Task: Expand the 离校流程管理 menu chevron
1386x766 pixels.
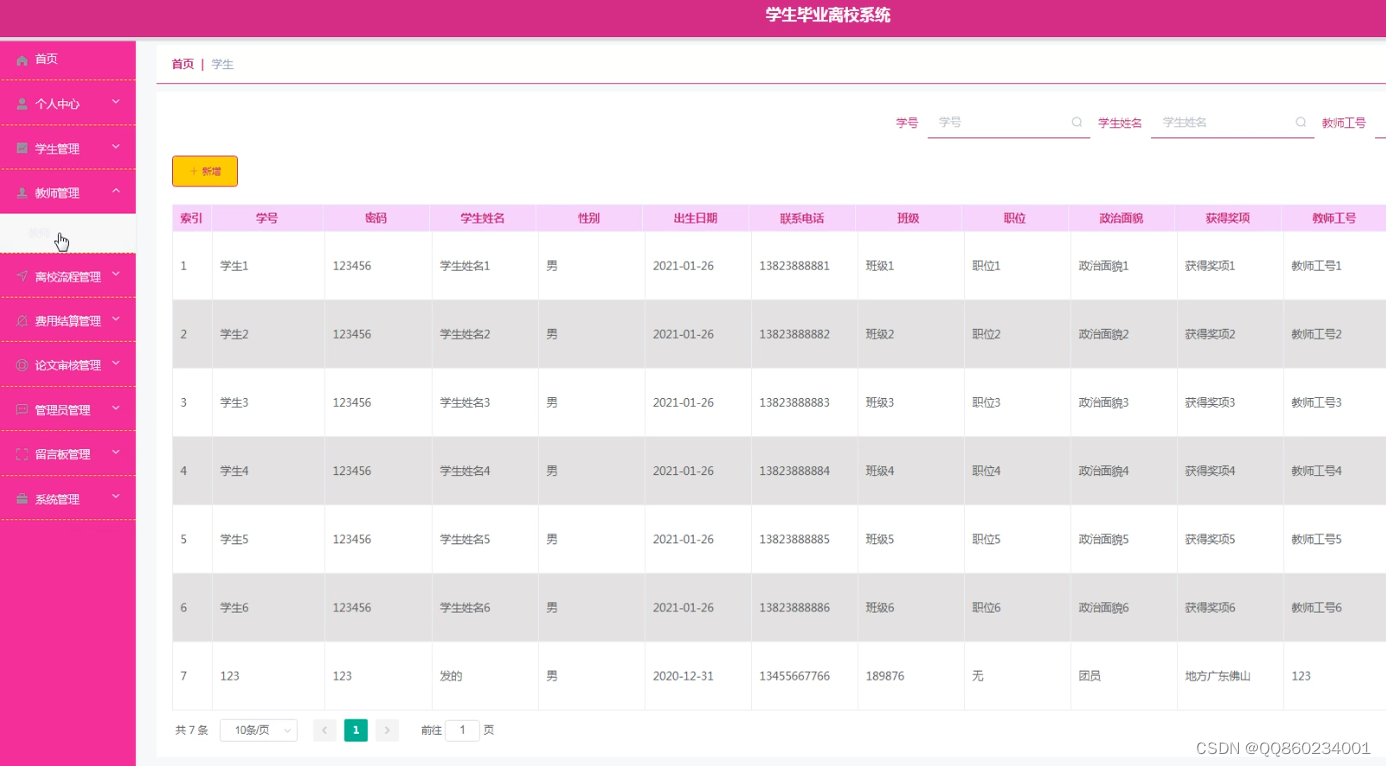Action: click(116, 274)
